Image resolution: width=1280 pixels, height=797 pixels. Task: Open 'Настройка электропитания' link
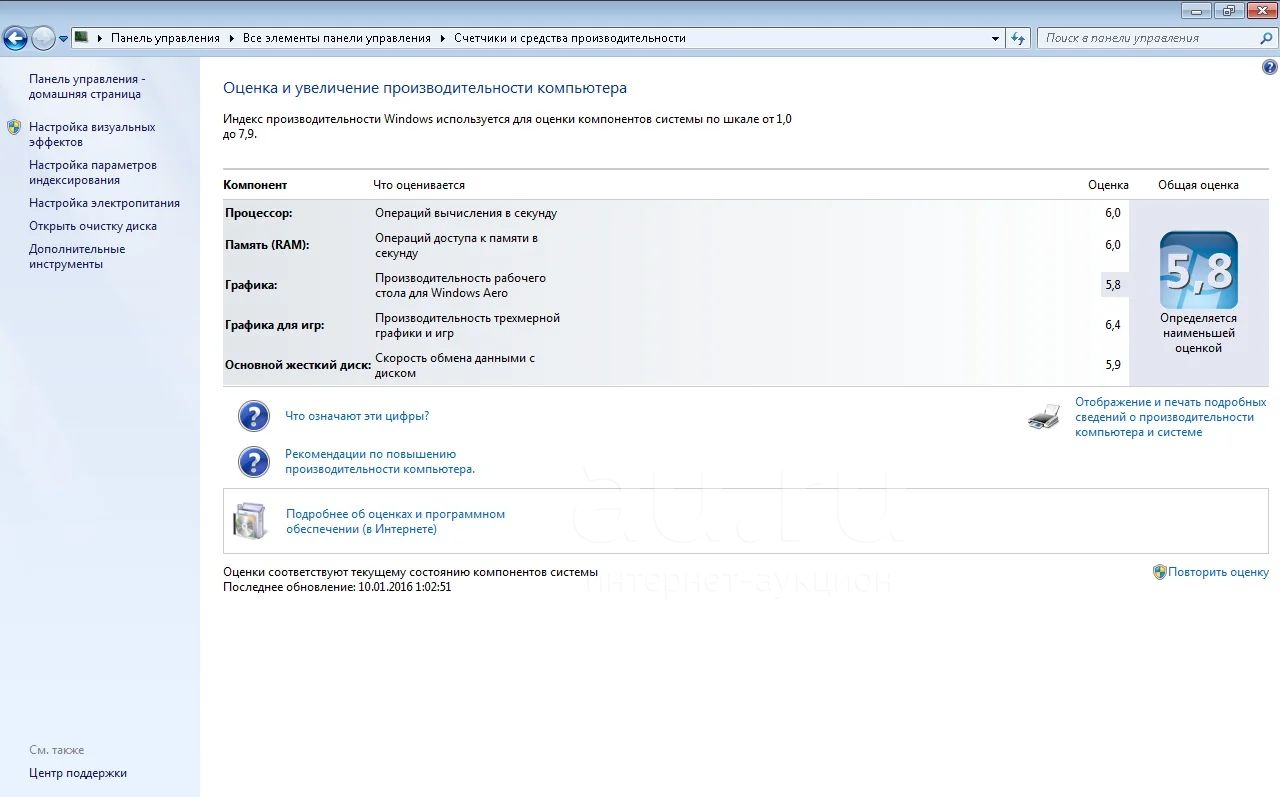coord(104,203)
